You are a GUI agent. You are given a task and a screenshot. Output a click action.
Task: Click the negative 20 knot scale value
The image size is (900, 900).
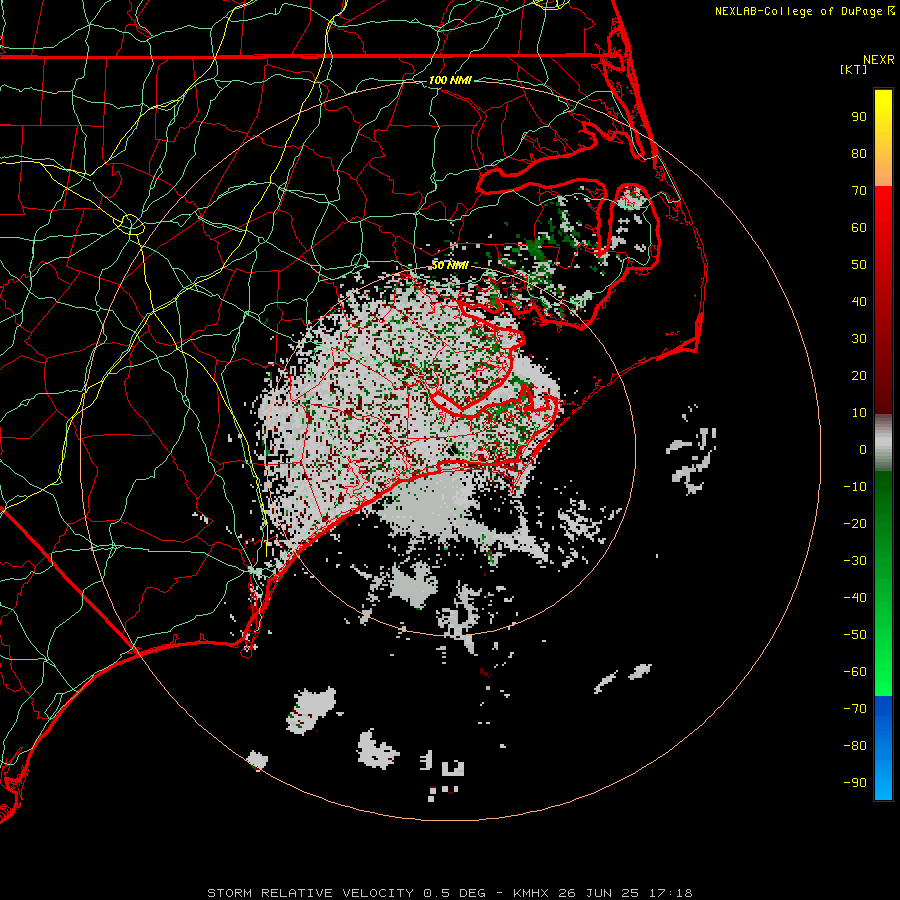click(x=855, y=523)
